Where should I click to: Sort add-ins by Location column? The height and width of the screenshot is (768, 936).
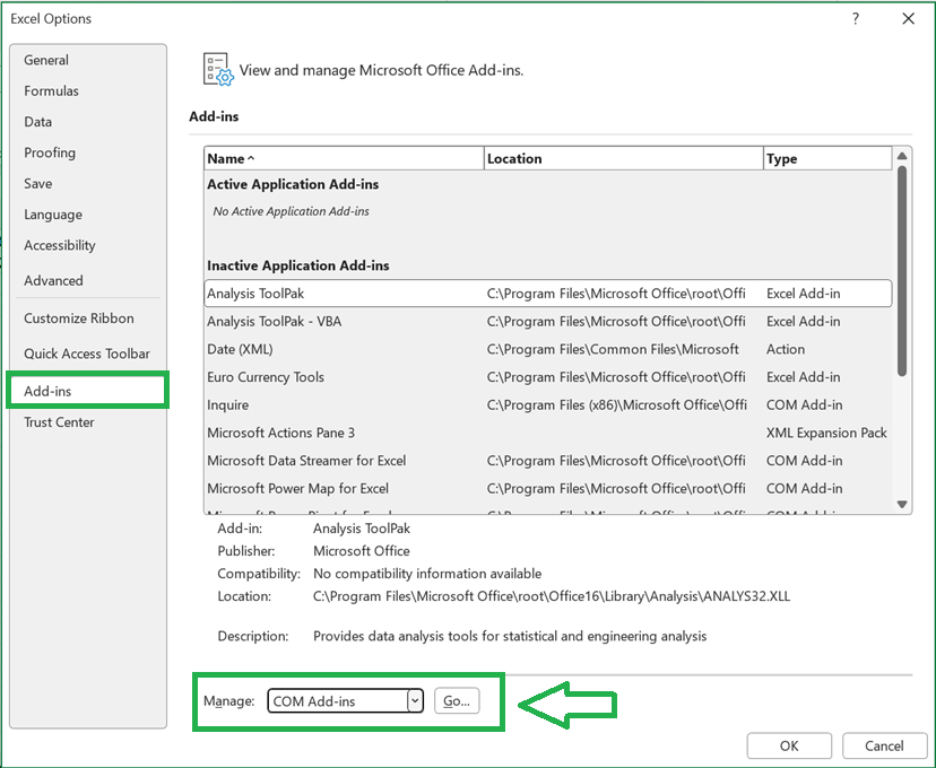point(623,159)
